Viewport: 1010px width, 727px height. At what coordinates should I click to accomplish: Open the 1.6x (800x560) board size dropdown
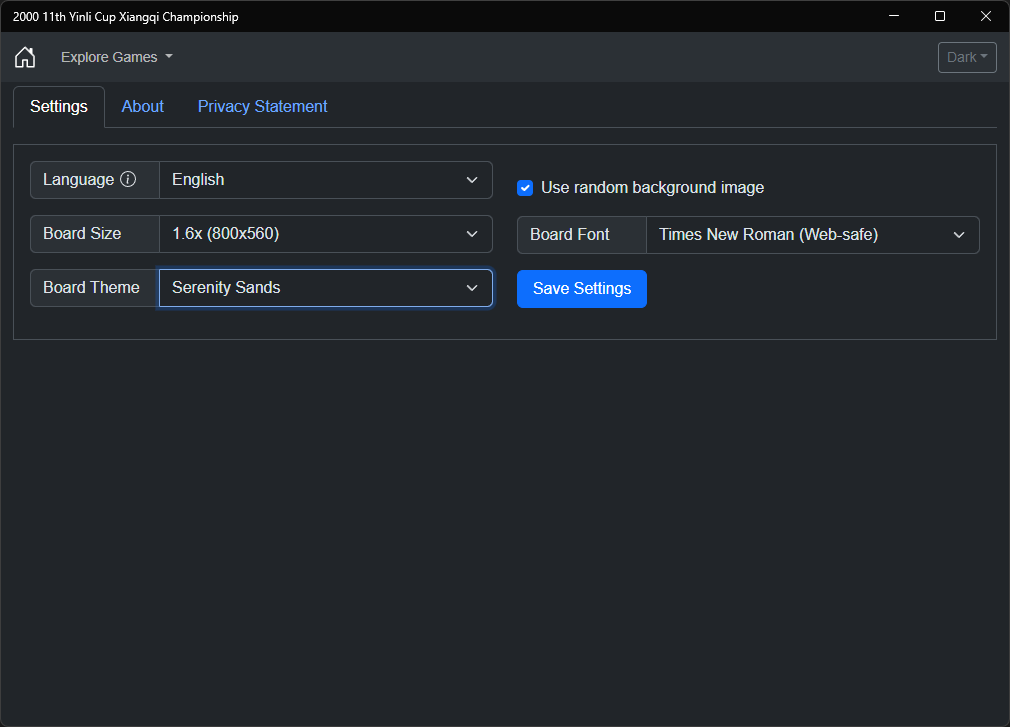coord(326,234)
